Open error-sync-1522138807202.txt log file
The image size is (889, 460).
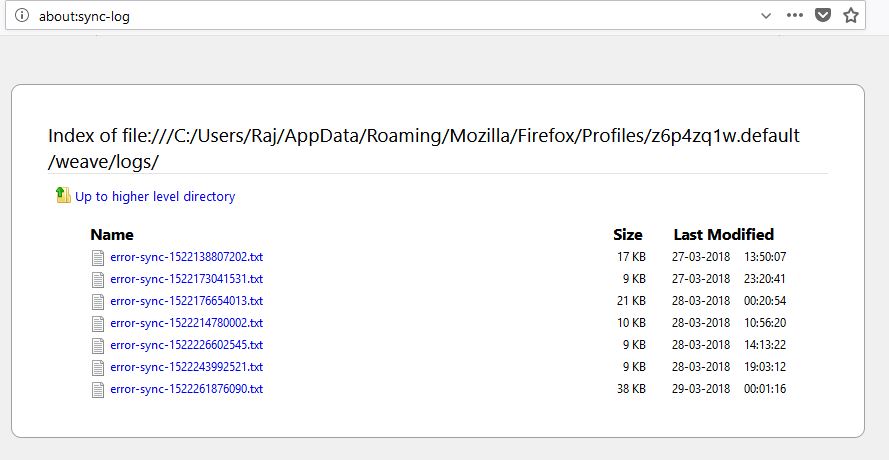(x=186, y=257)
